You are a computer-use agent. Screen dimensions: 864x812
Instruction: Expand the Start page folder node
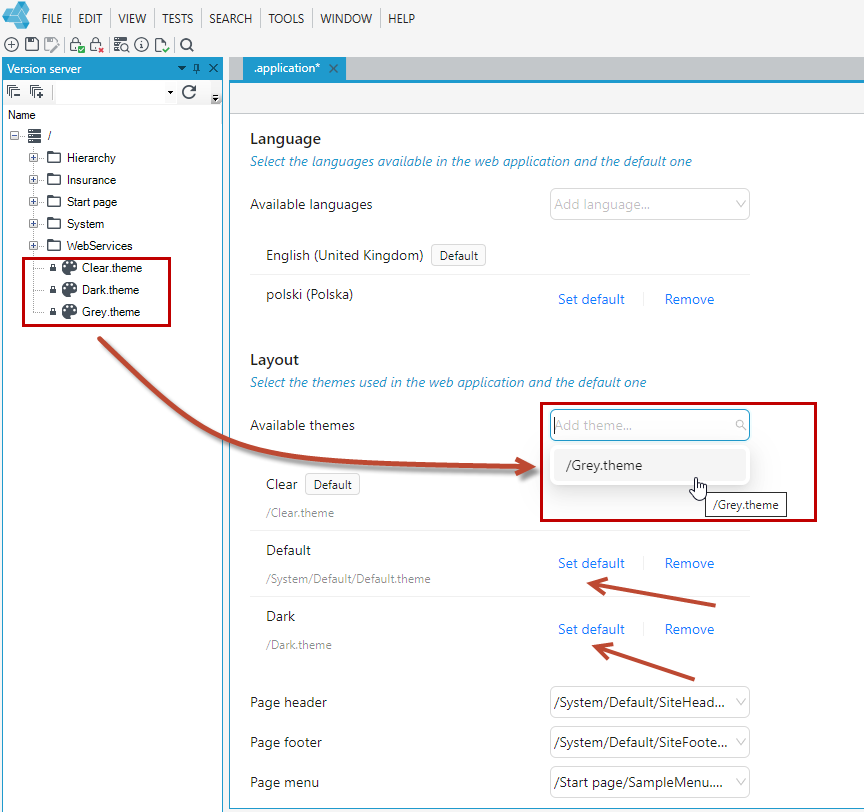point(33,202)
